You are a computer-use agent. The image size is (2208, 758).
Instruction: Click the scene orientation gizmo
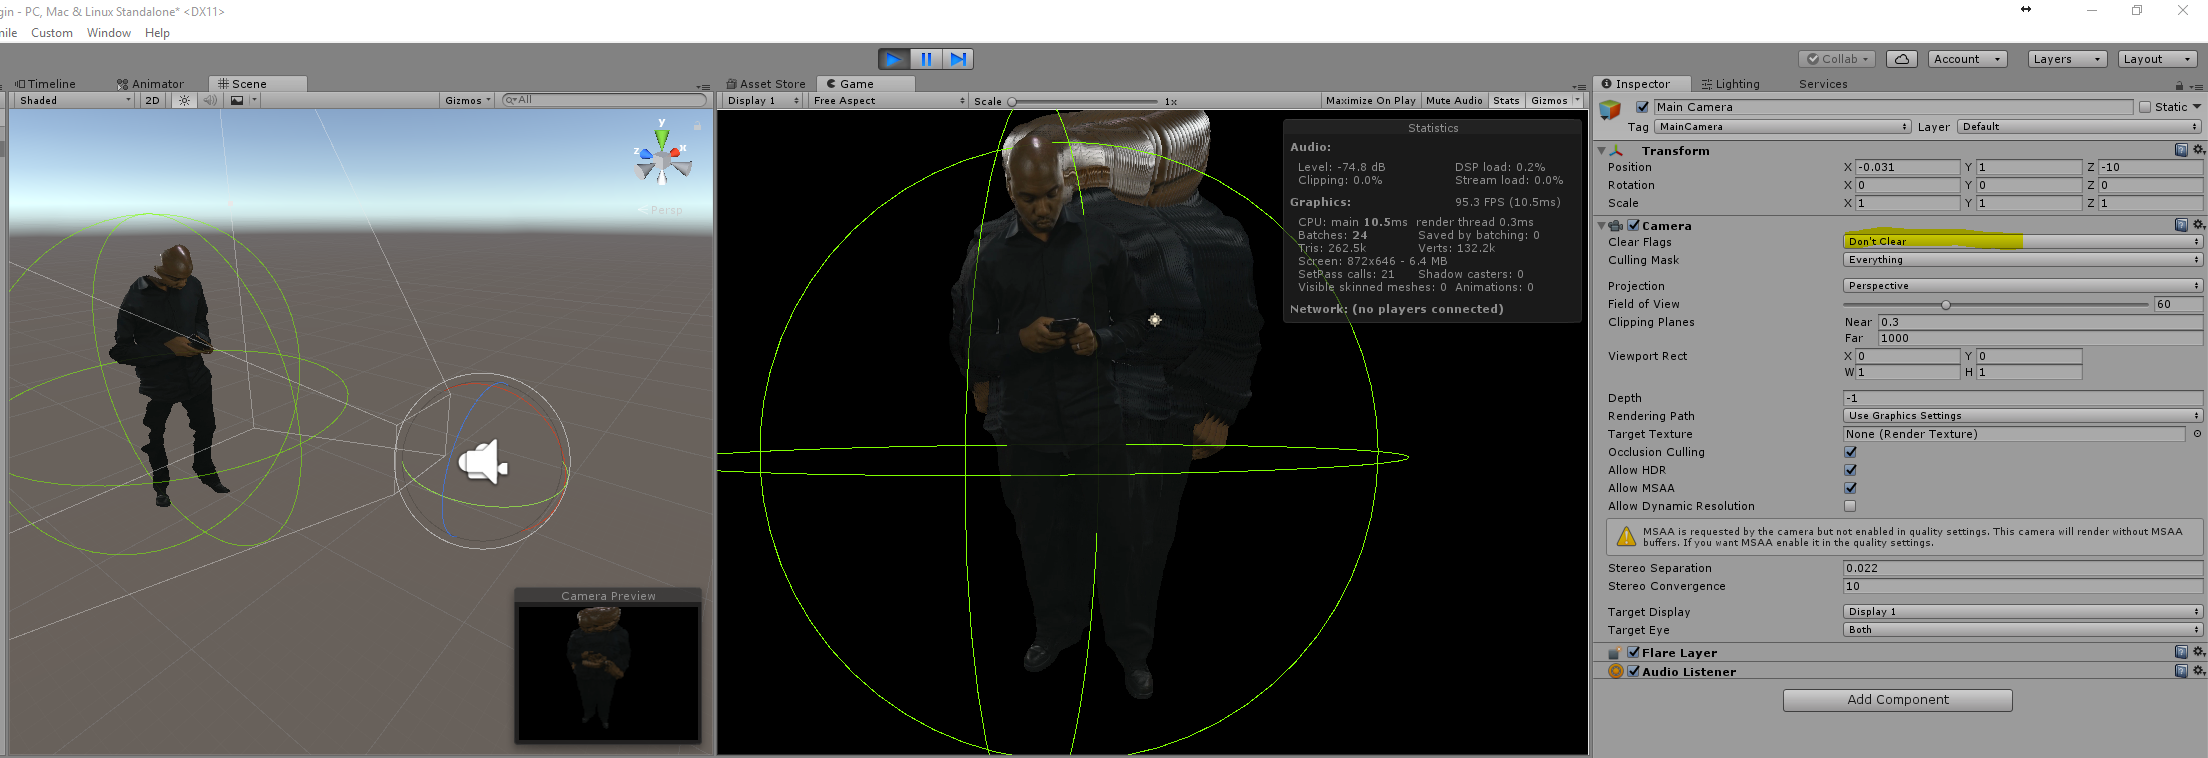pyautogui.click(x=662, y=160)
